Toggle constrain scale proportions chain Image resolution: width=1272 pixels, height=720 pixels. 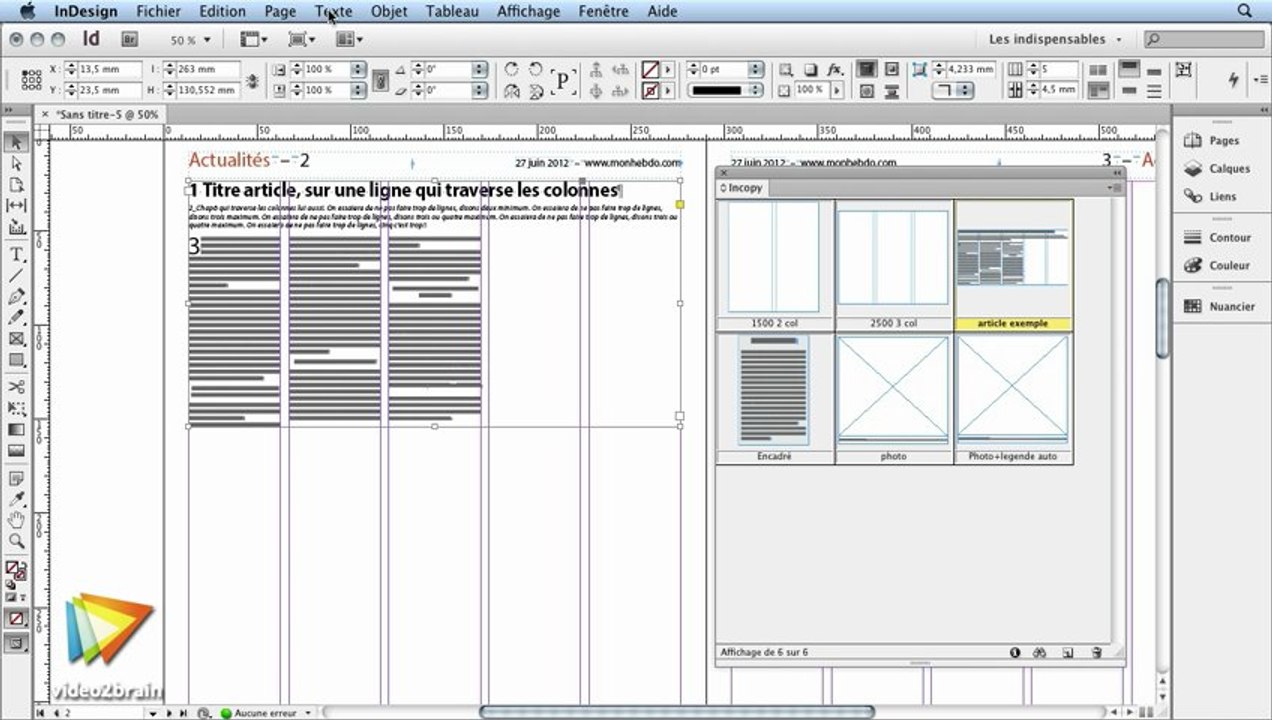380,80
